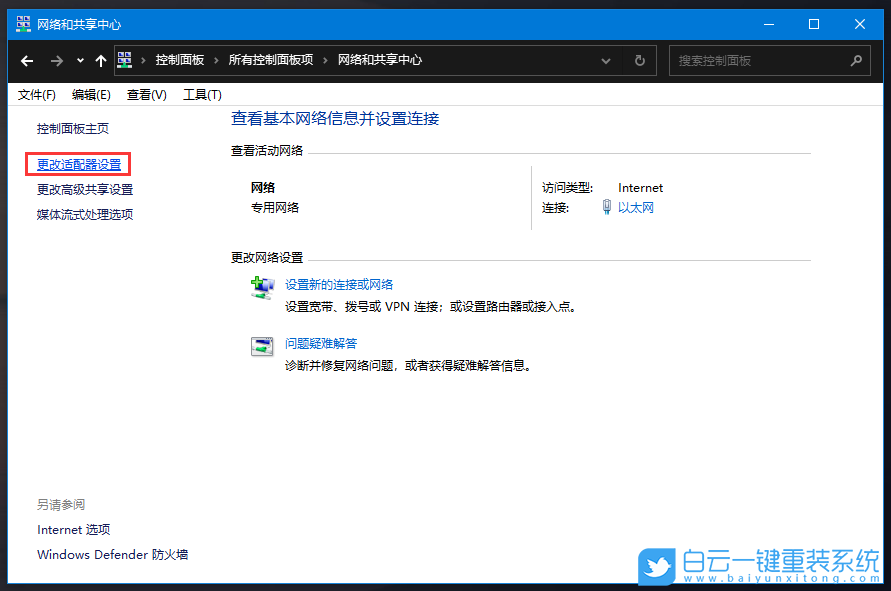891x591 pixels.
Task: Click the Ethernet adapter icon next to 以太网
Action: coord(607,207)
